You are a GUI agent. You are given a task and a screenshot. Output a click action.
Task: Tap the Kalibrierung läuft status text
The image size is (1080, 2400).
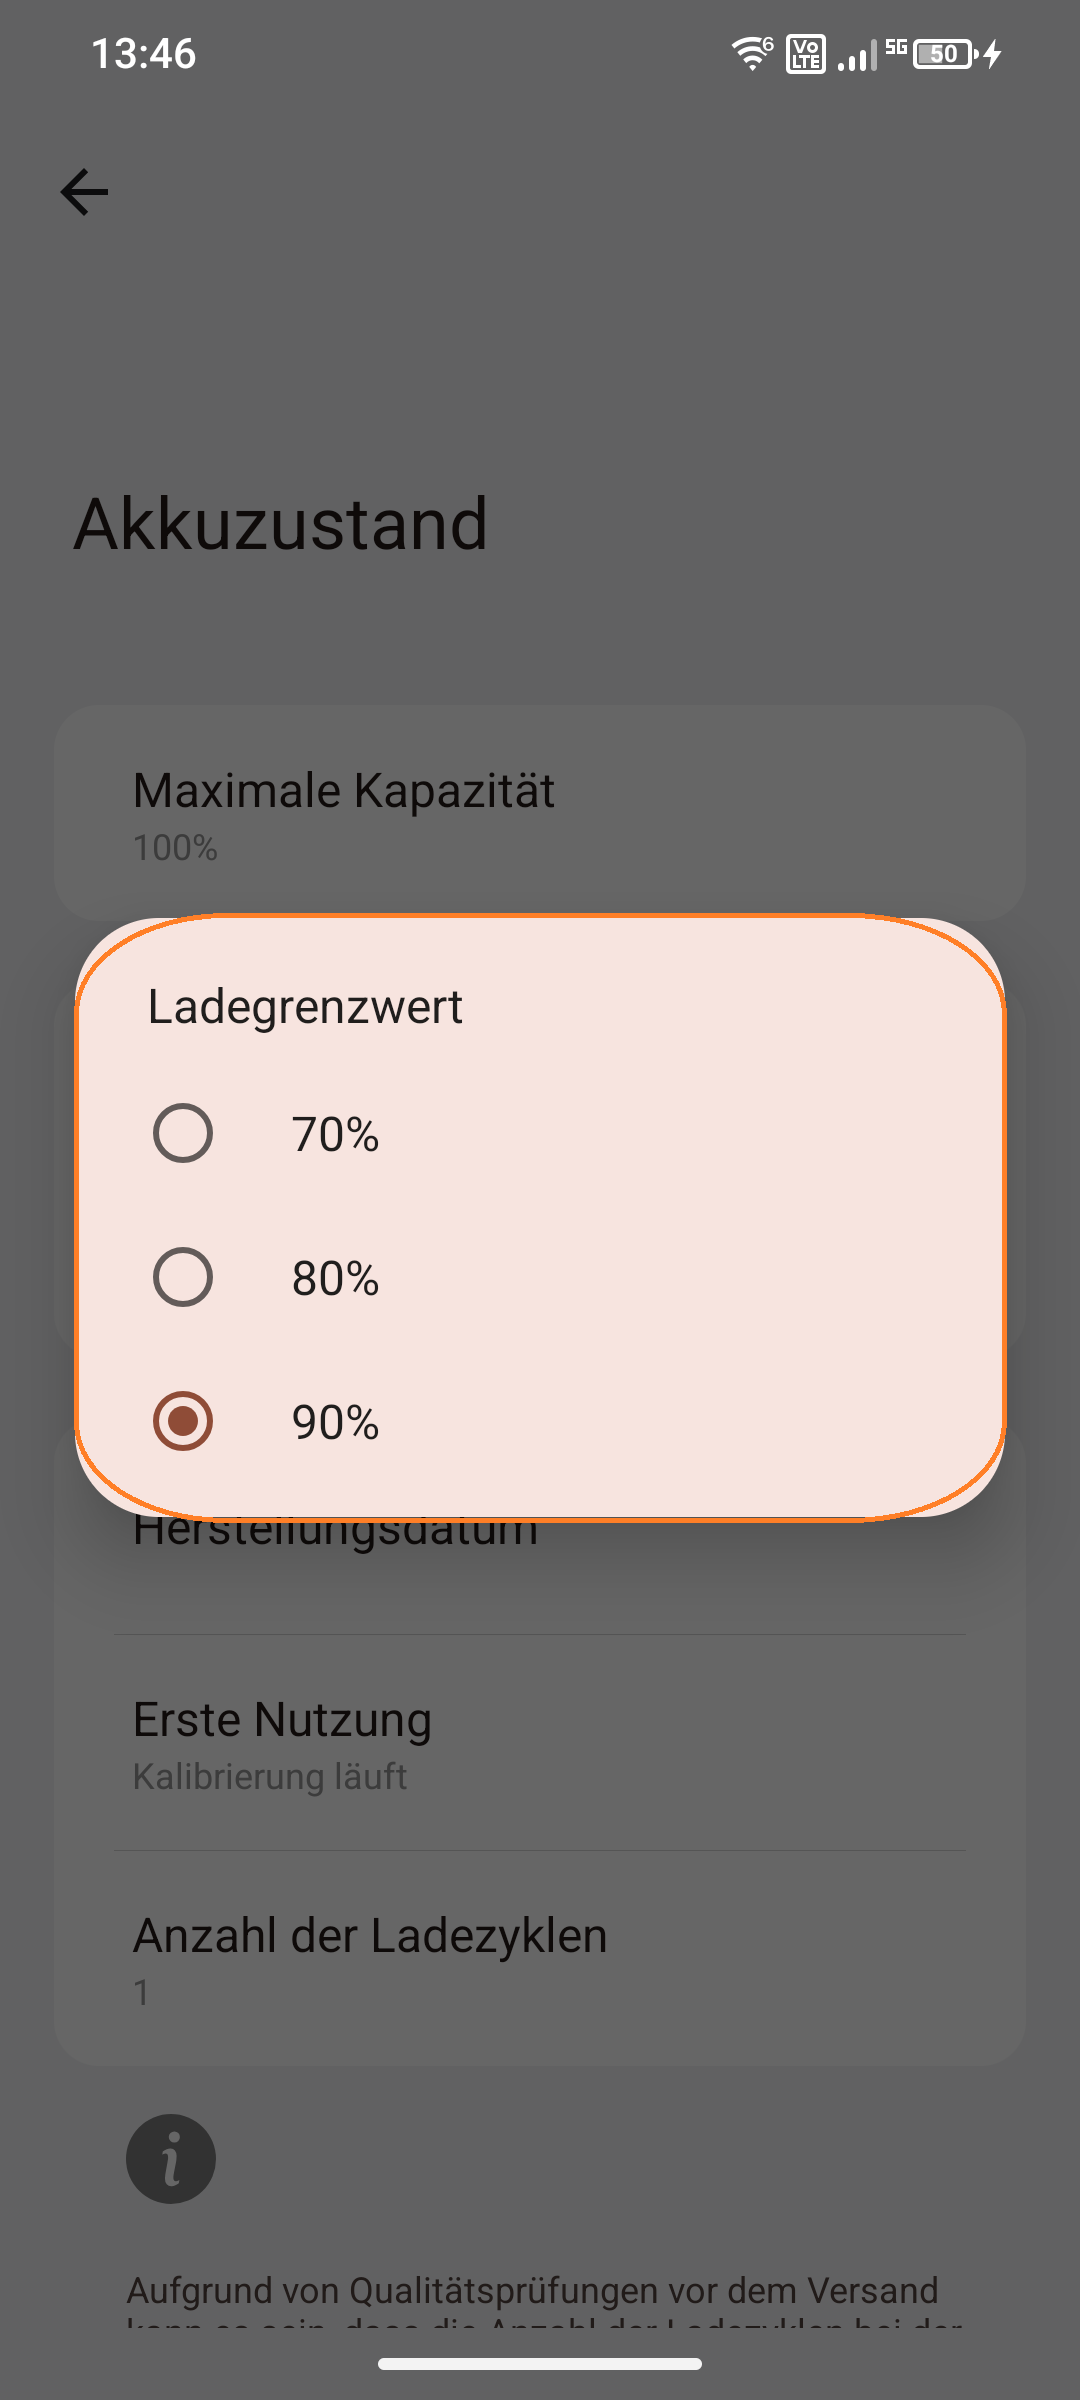pyautogui.click(x=271, y=1776)
